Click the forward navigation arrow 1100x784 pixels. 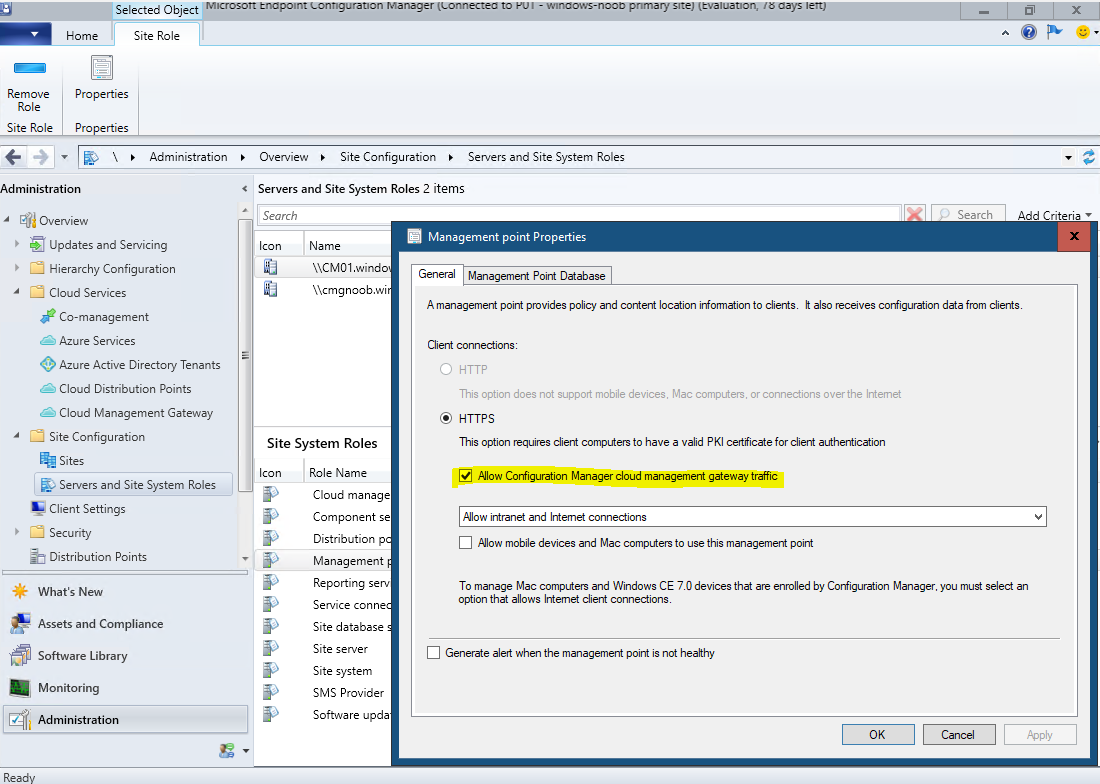(41, 157)
